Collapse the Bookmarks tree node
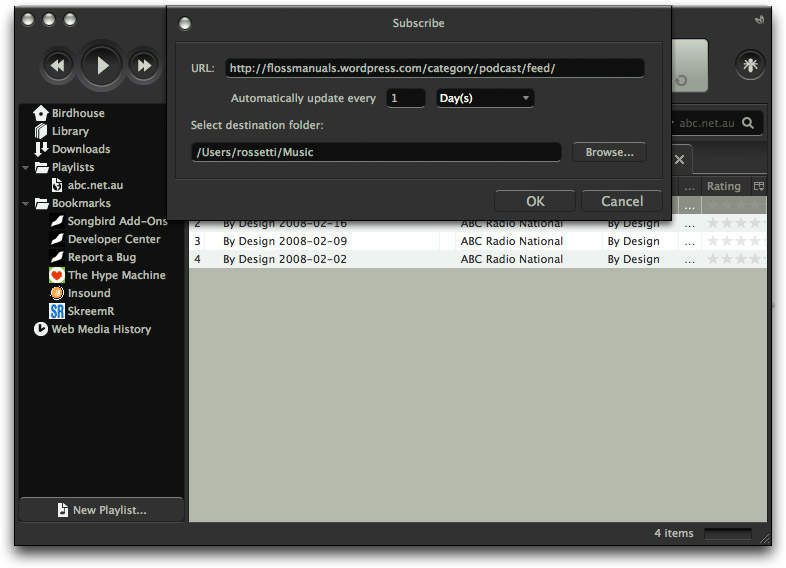The height and width of the screenshot is (568, 786). pyautogui.click(x=26, y=204)
